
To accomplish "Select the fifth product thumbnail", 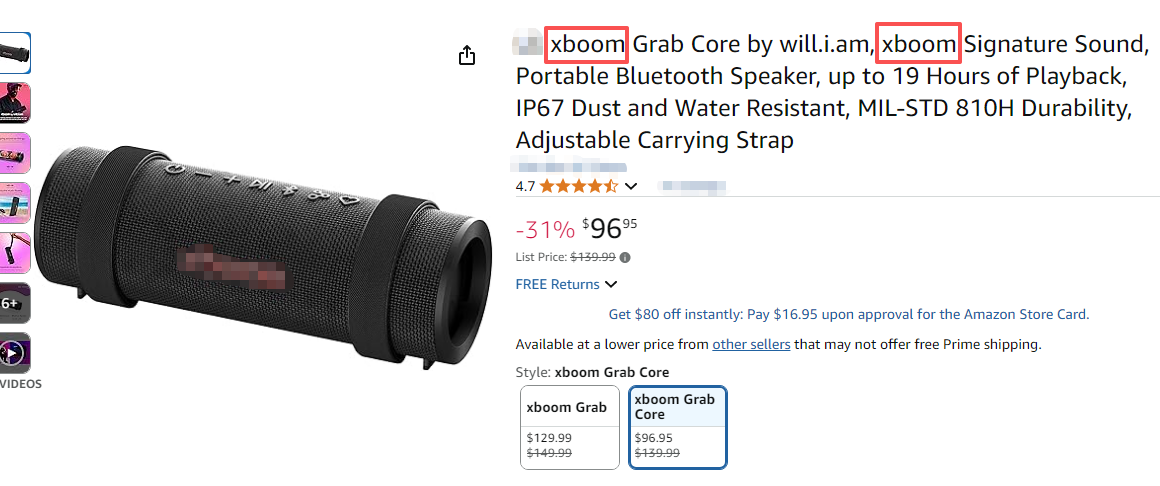I will [15, 253].
